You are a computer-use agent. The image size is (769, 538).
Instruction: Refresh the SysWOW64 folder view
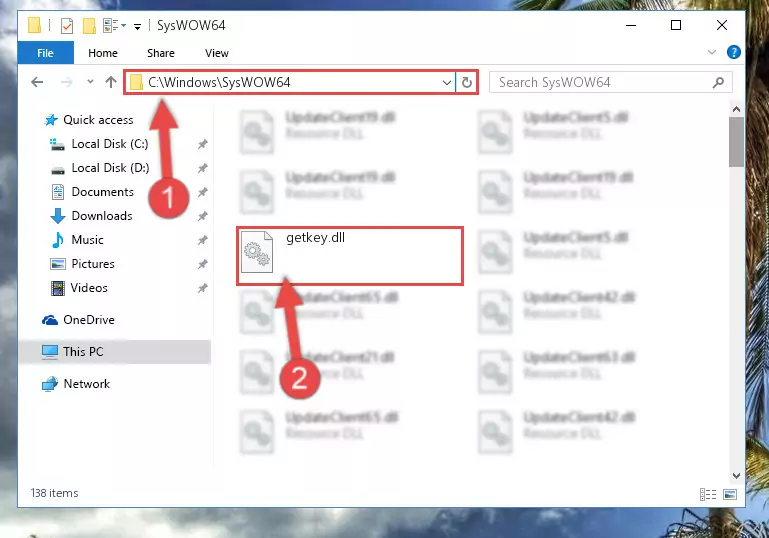[466, 82]
